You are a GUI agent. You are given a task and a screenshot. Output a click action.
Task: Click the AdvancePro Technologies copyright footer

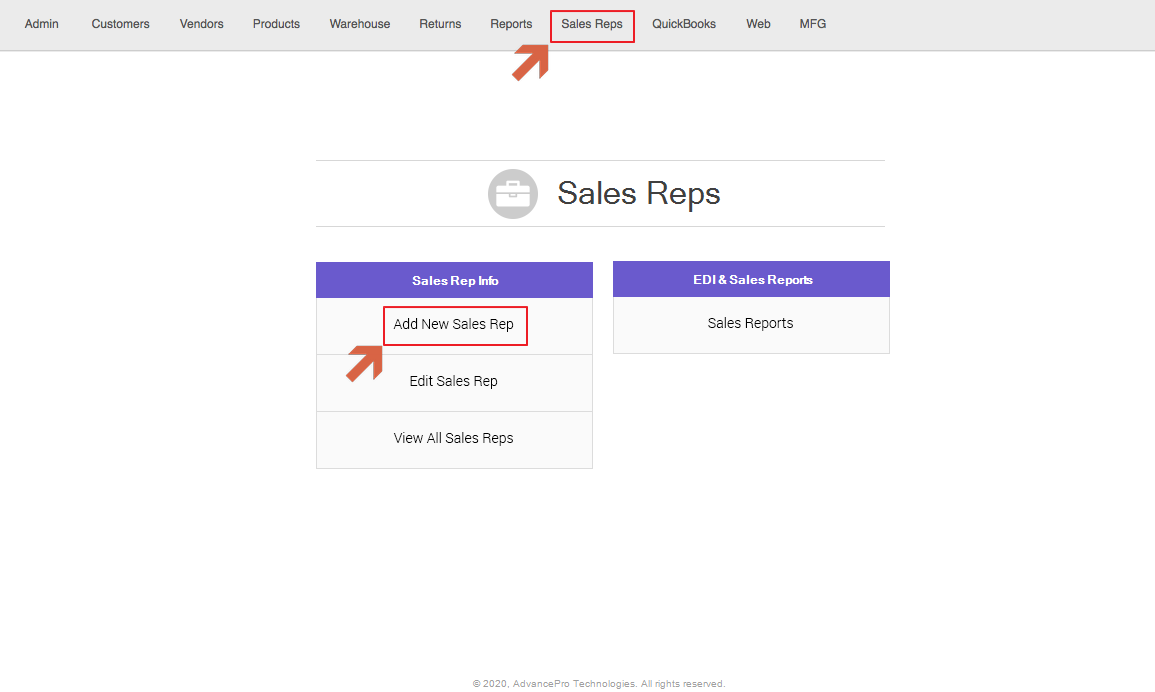[x=599, y=684]
